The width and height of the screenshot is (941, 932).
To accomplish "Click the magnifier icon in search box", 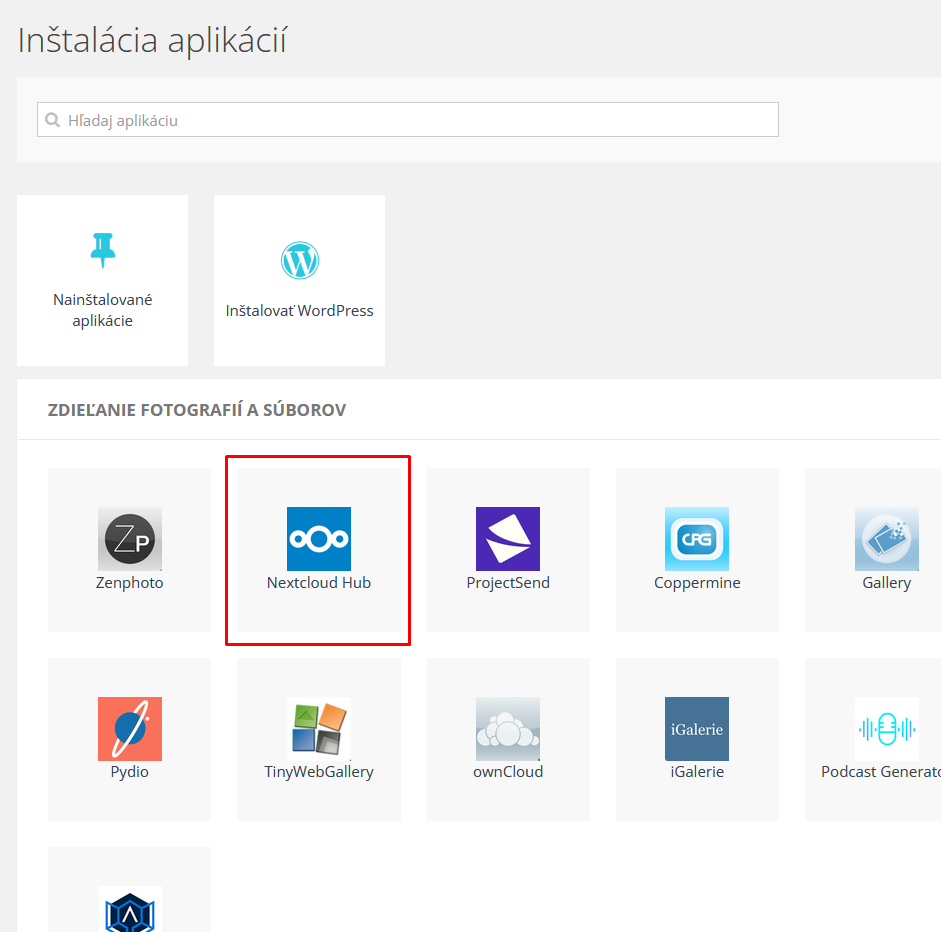I will tap(53, 120).
